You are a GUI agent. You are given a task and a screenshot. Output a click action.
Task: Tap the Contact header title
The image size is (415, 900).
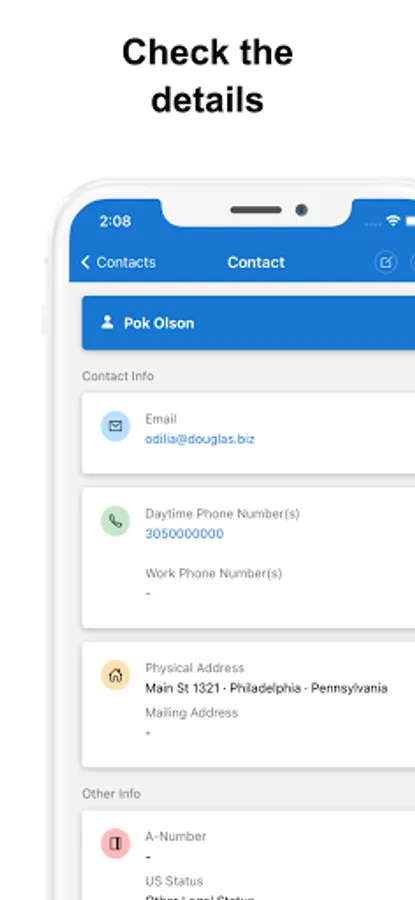point(256,262)
